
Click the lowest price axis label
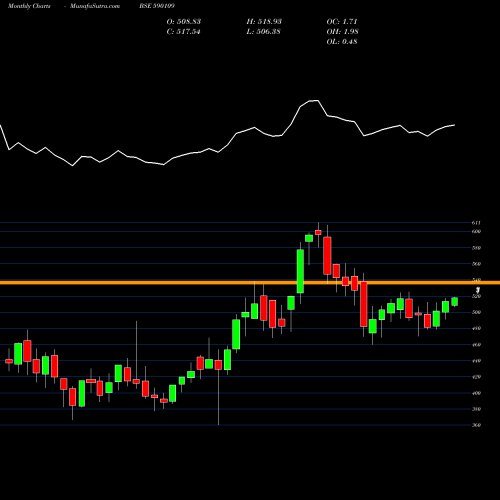[x=476, y=425]
